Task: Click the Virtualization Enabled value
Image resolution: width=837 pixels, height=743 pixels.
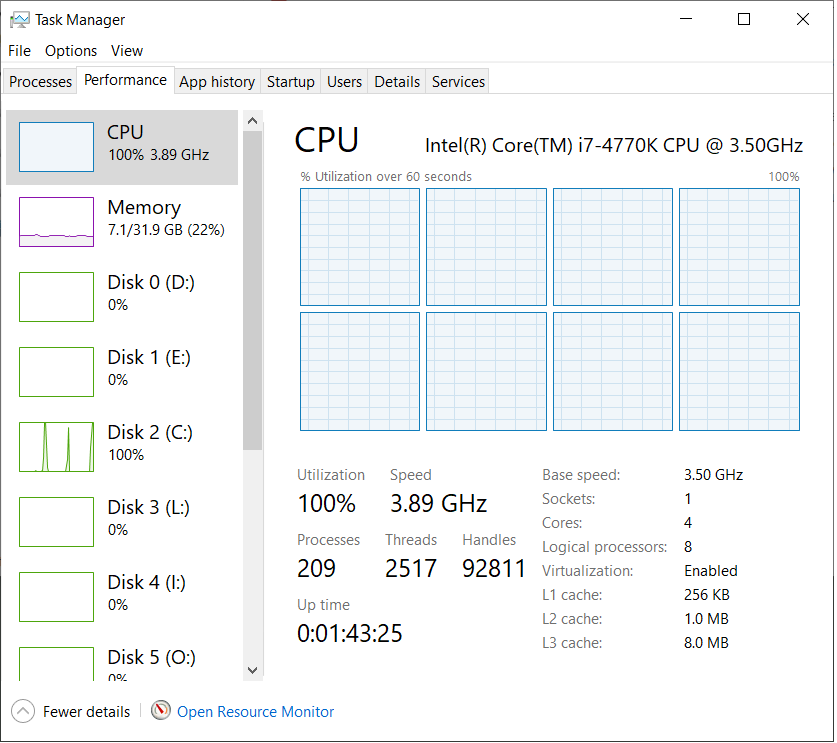Action: point(713,572)
